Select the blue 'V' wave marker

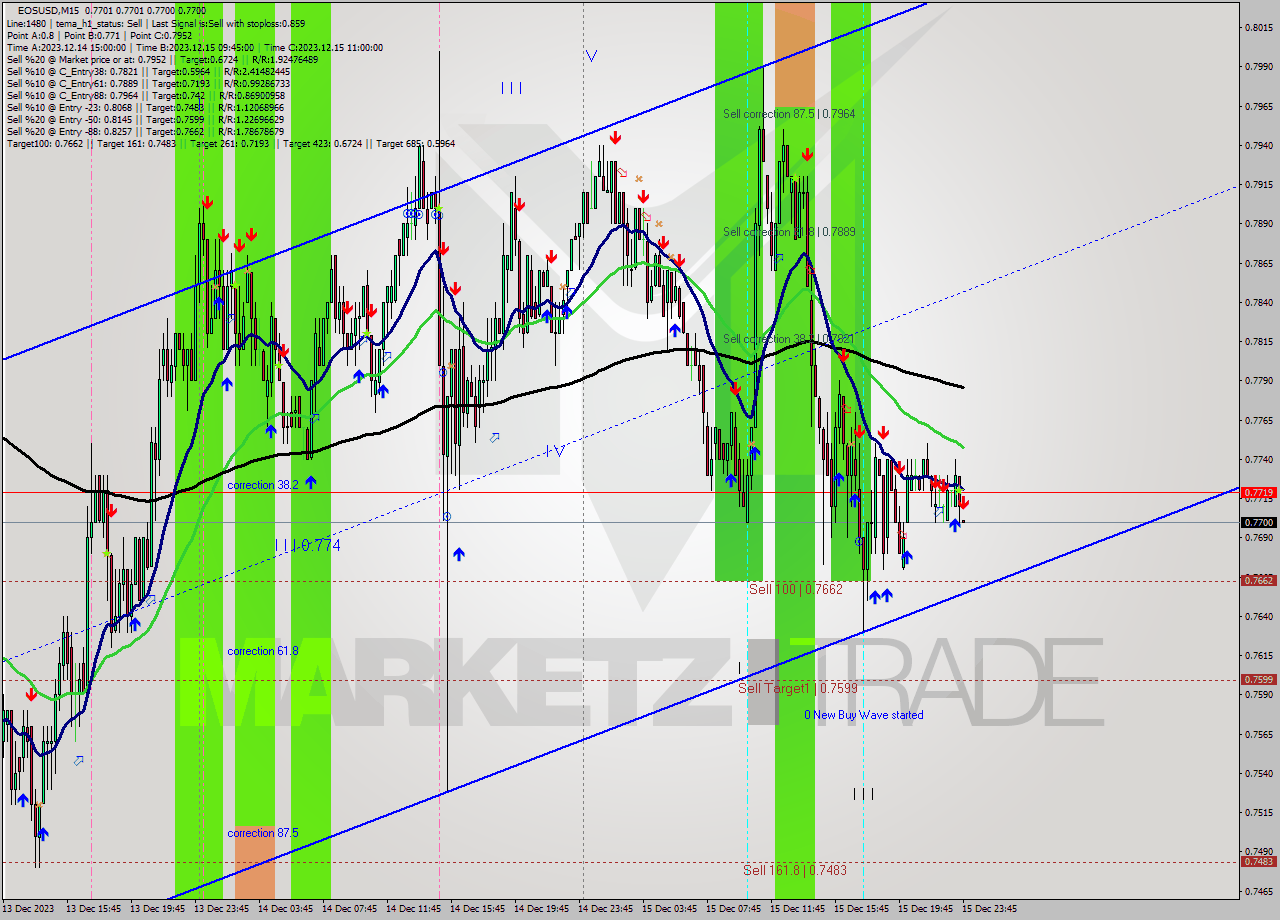591,56
